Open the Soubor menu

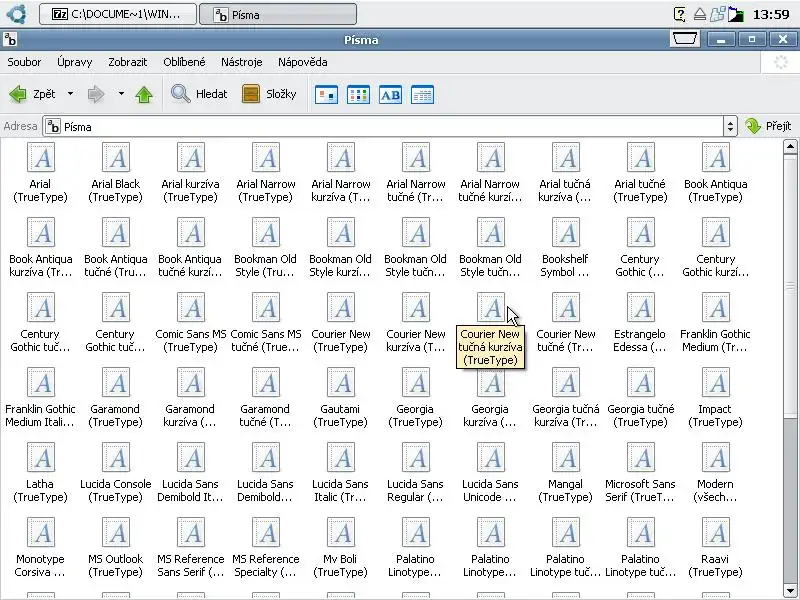point(24,62)
